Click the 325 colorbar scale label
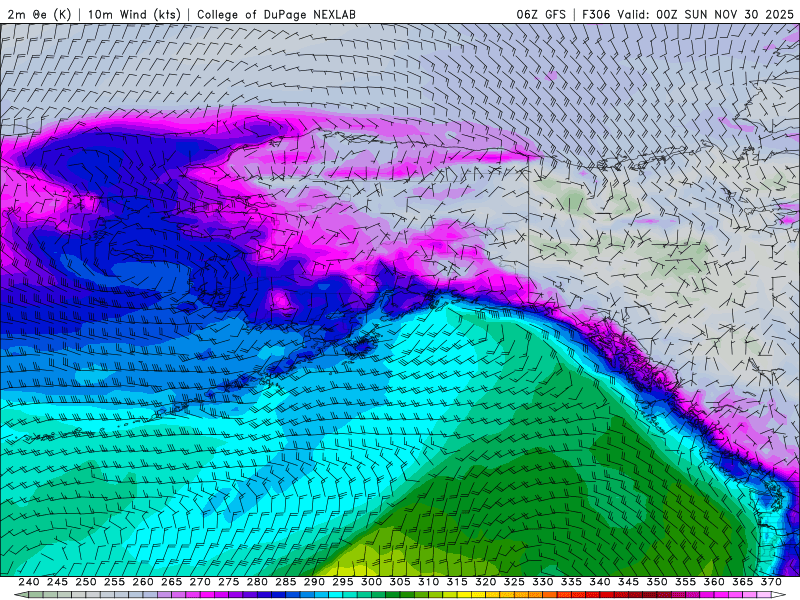Image resolution: width=800 pixels, height=600 pixels. point(514,582)
